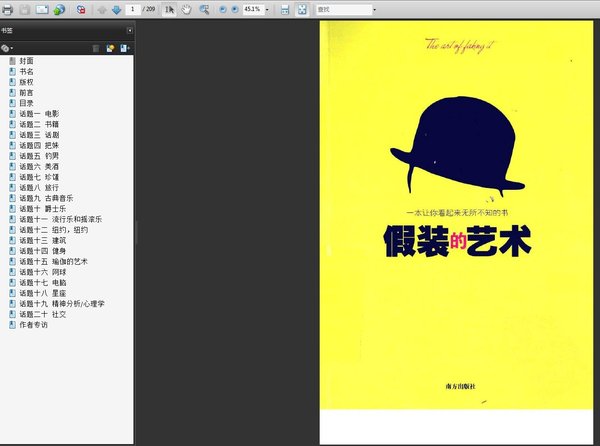The image size is (600, 446).
Task: Go to previous page with up arrow
Action: click(x=102, y=9)
